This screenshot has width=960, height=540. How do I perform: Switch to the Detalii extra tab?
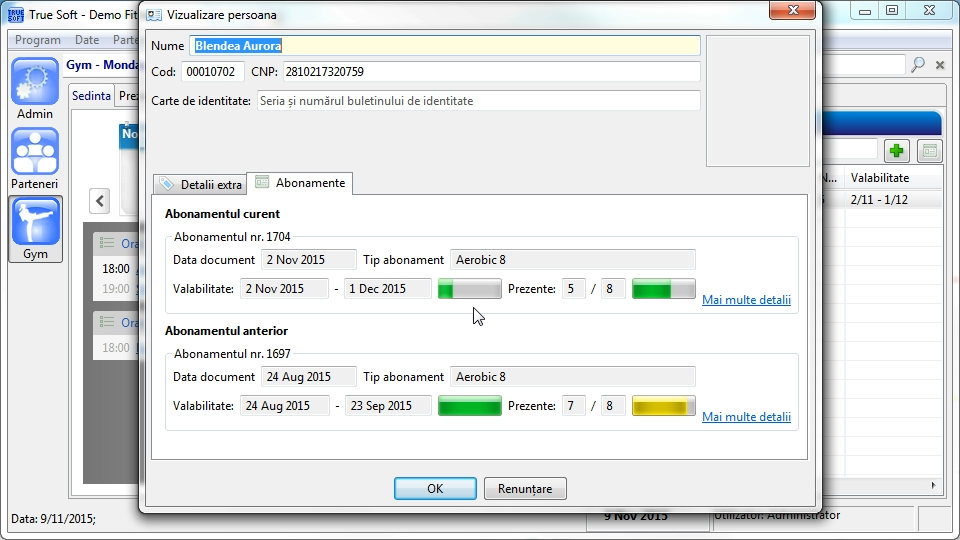pos(200,184)
